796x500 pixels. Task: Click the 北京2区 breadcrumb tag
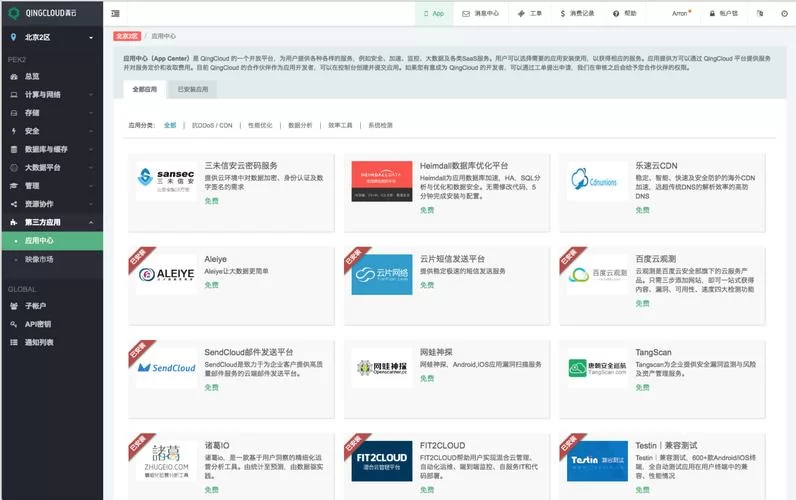point(127,36)
